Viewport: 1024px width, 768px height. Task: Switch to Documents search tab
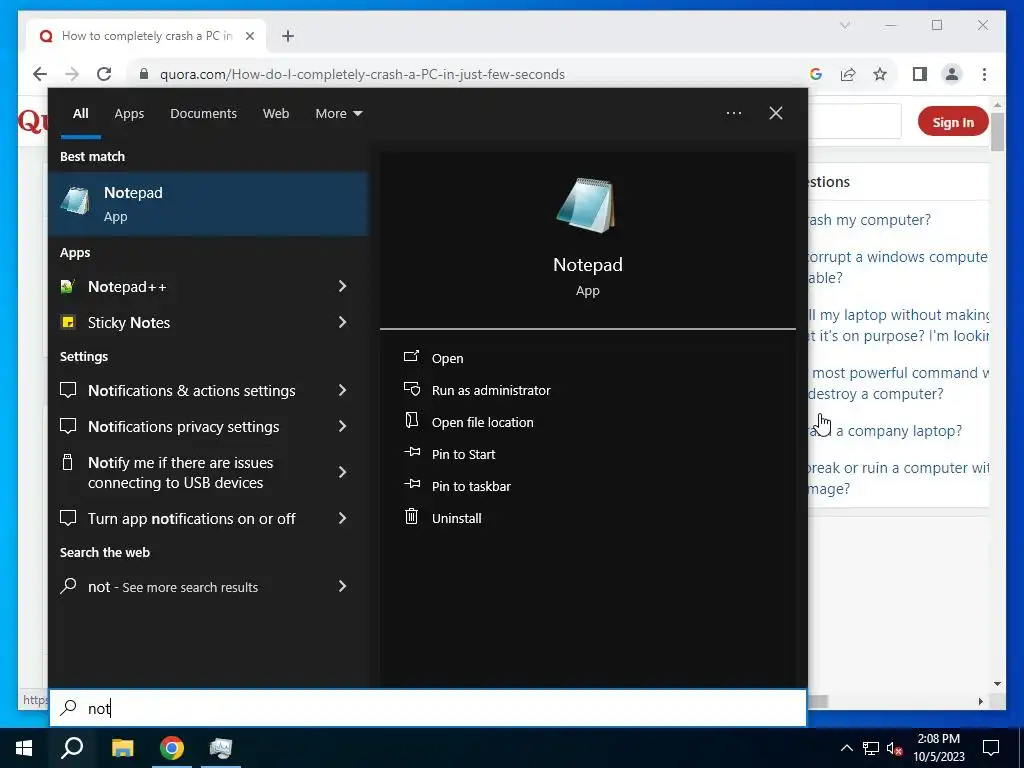tap(204, 114)
